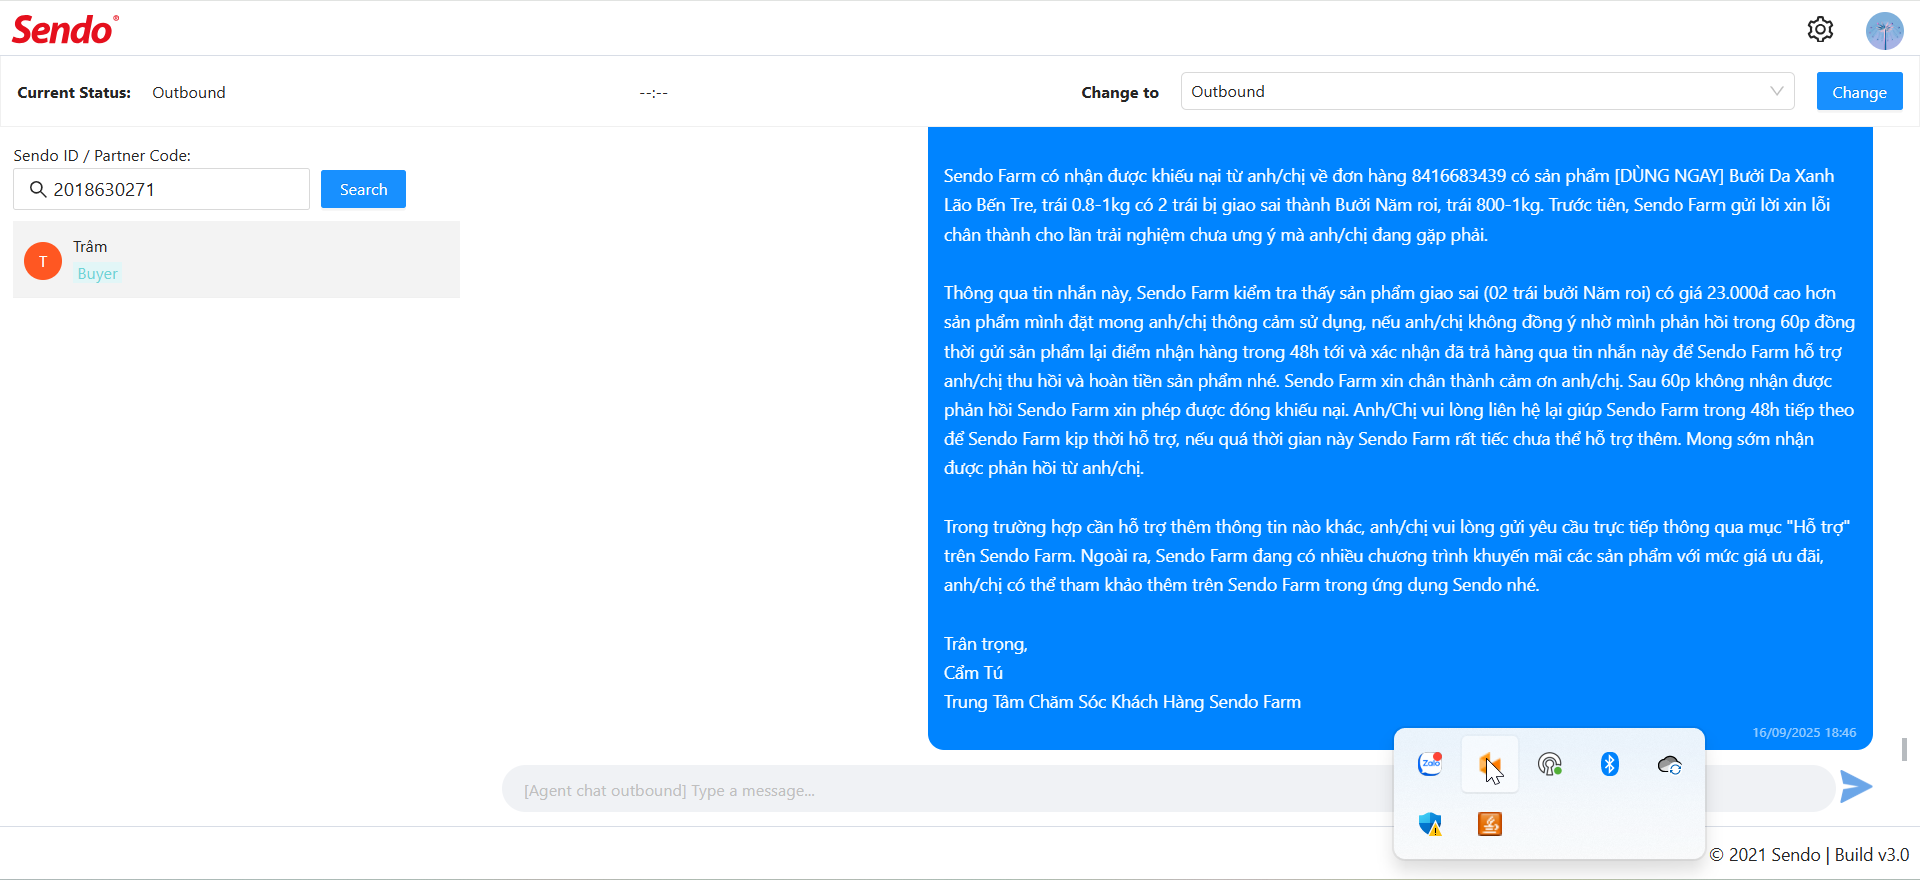
Task: Click the Trung Tâm Chăm Sóc Khách Hàng line
Action: [x=1122, y=702]
